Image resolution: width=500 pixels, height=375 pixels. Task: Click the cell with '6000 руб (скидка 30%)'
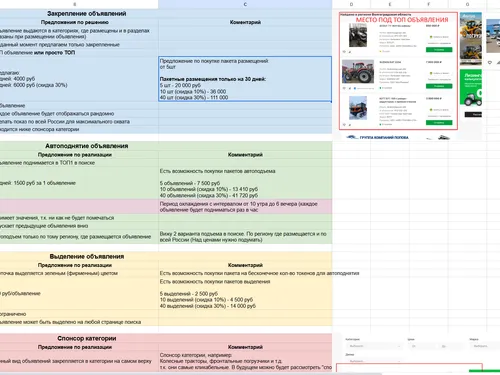pyautogui.click(x=79, y=79)
